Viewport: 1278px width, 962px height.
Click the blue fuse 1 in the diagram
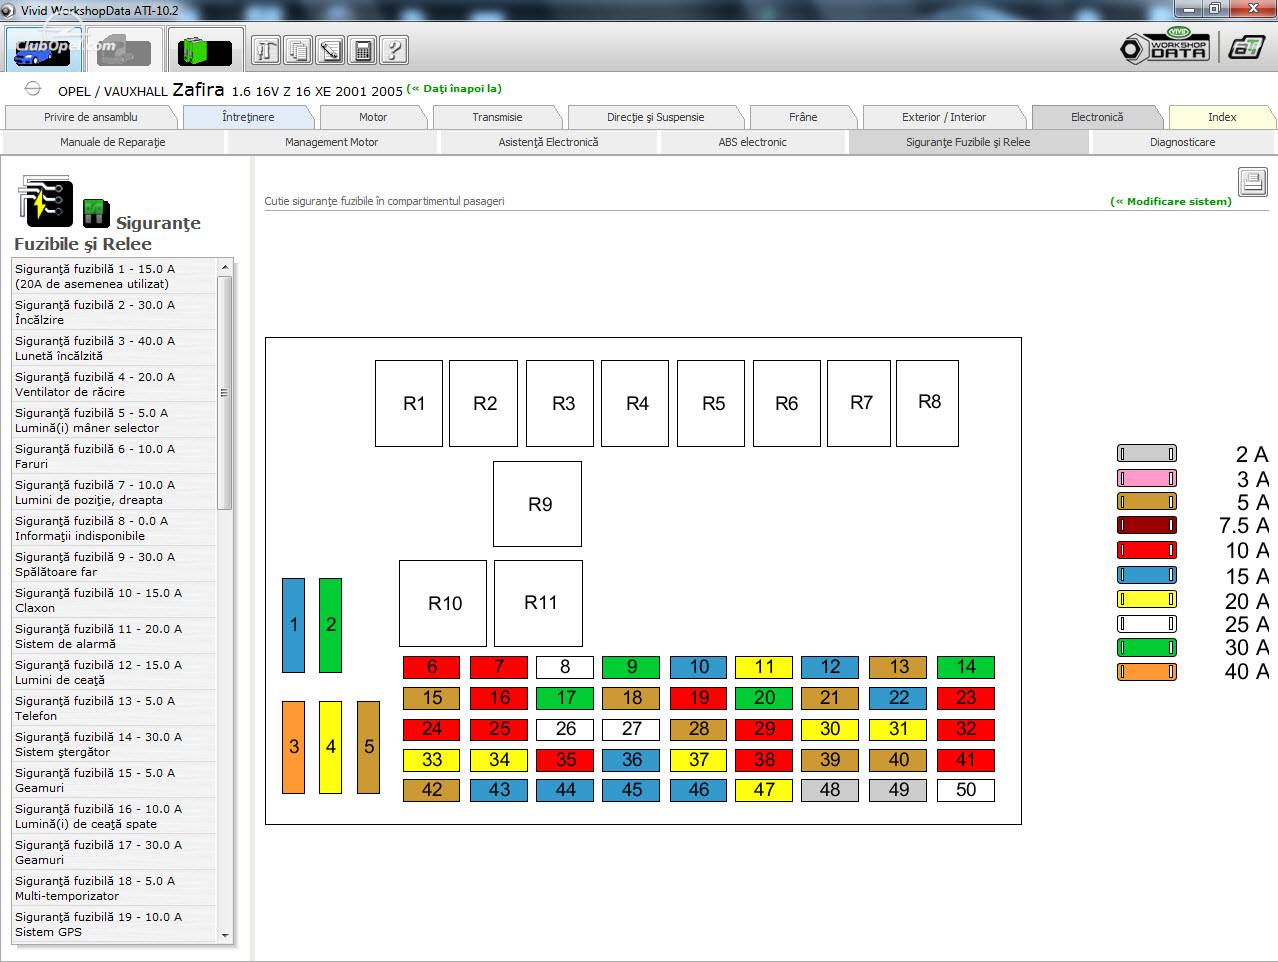(x=293, y=625)
